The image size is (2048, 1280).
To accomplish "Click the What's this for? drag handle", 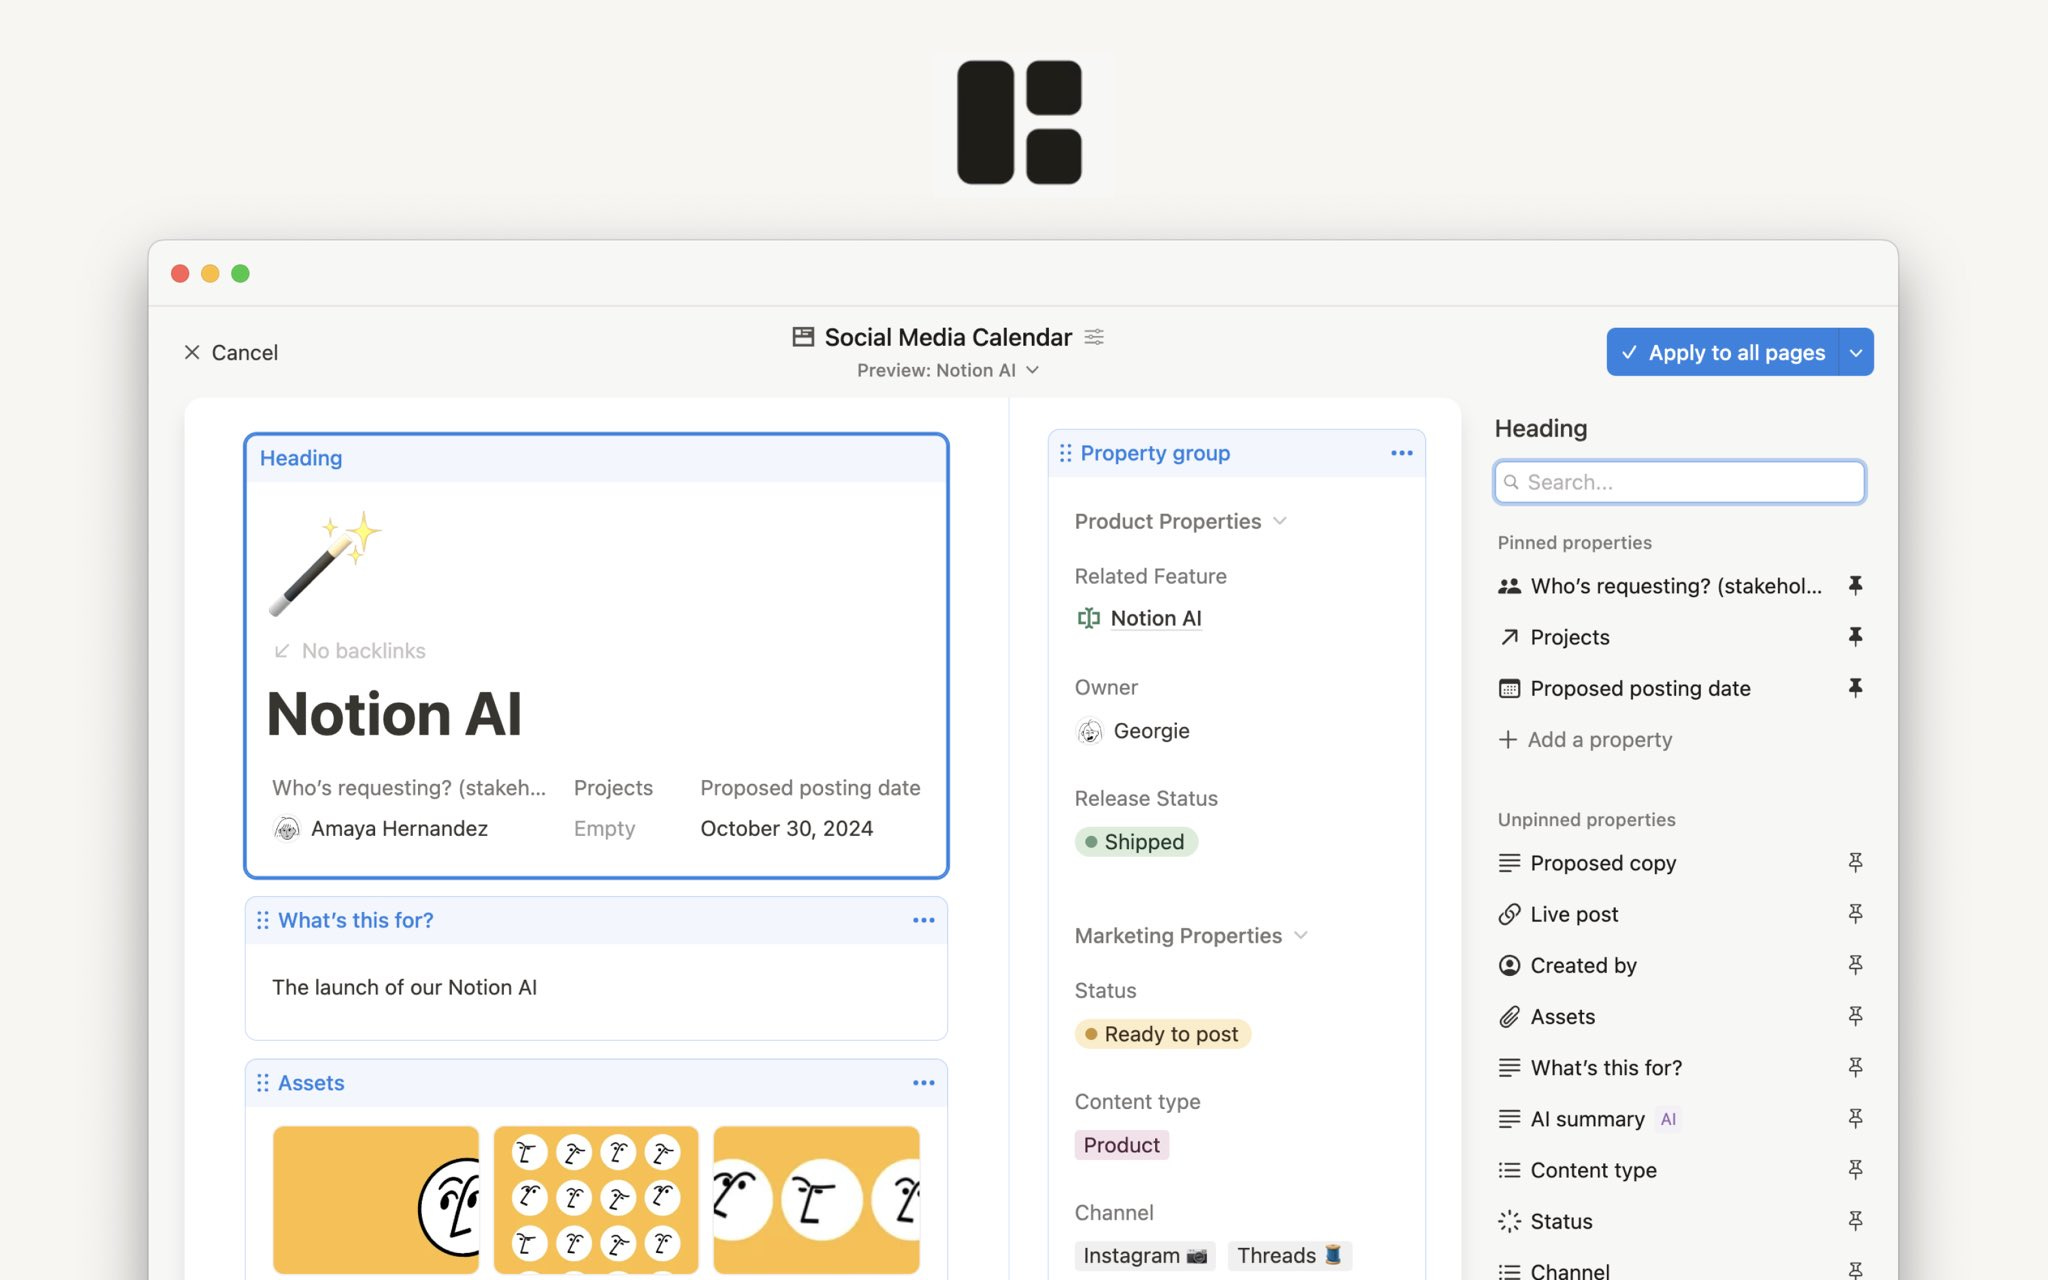I will [x=263, y=920].
